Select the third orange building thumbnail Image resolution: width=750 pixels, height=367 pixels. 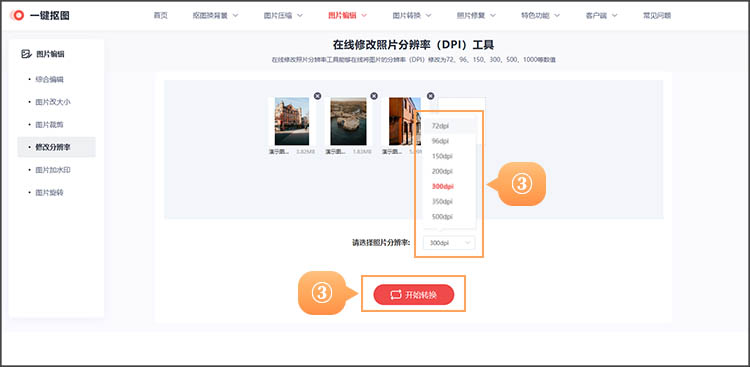[405, 121]
